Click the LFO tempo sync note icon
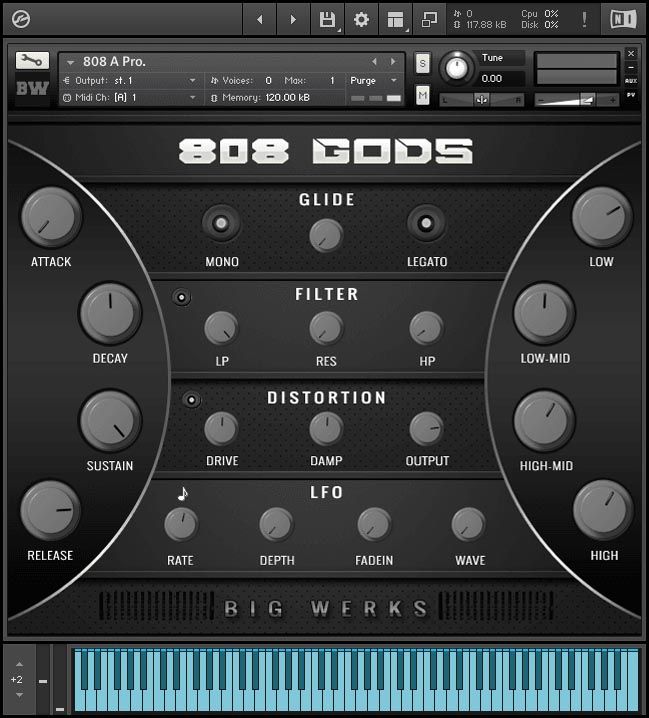The image size is (649, 718). pos(182,493)
